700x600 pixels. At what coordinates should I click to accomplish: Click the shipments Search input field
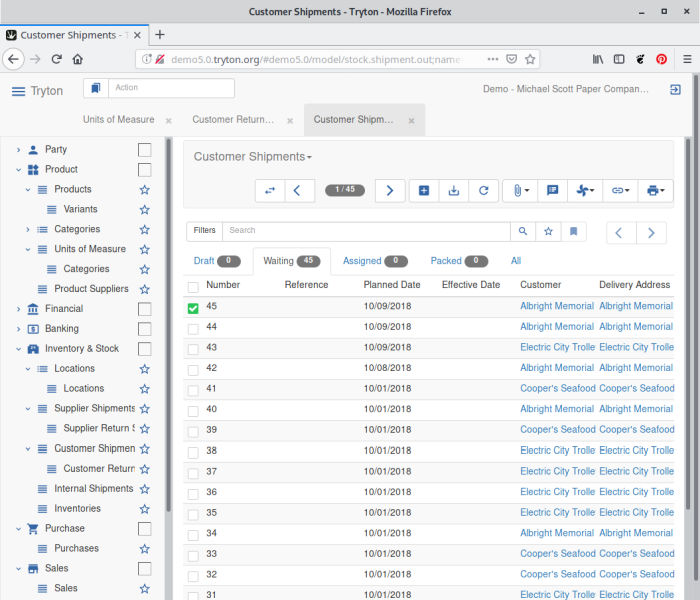(366, 231)
